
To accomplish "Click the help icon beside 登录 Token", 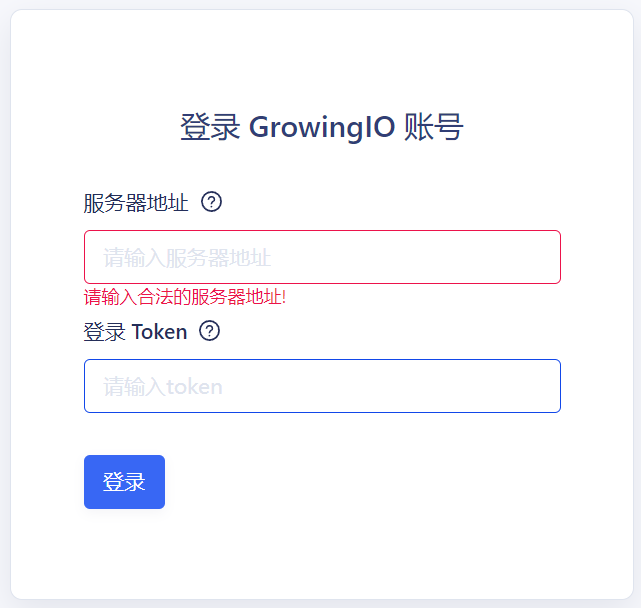I will pyautogui.click(x=209, y=331).
